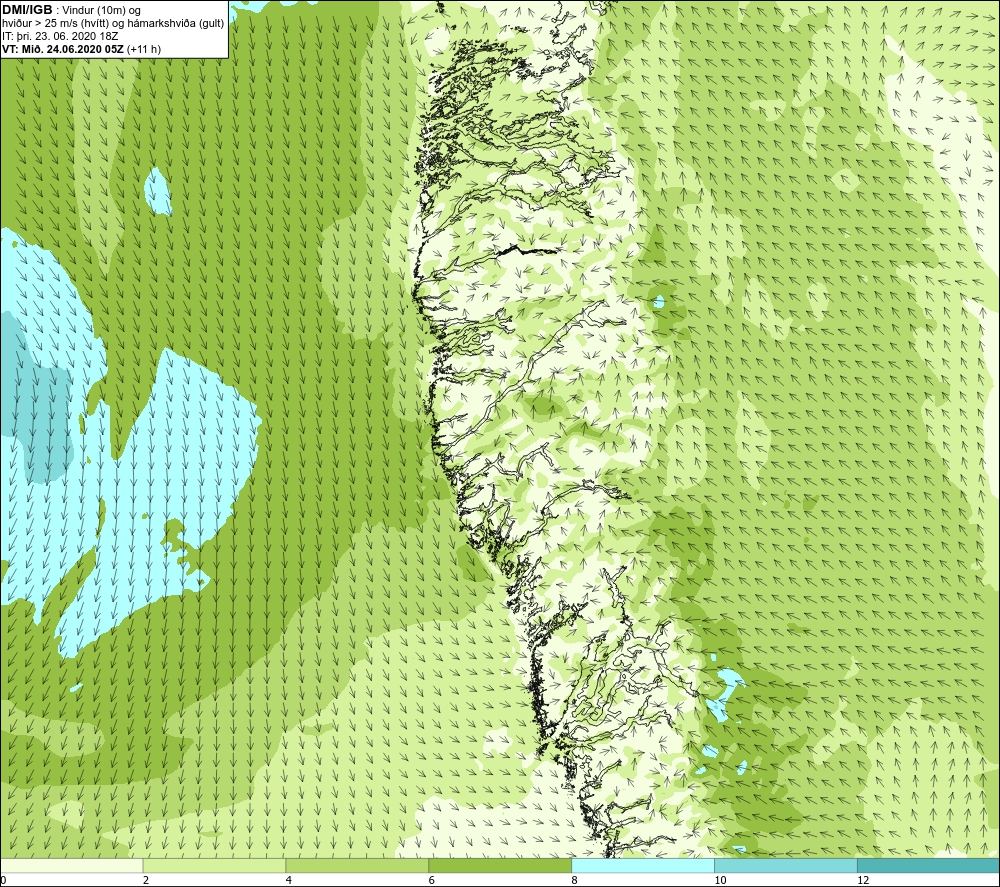Click the "4" label on the wind scale
Image resolution: width=1000 pixels, height=887 pixels.
point(289,880)
